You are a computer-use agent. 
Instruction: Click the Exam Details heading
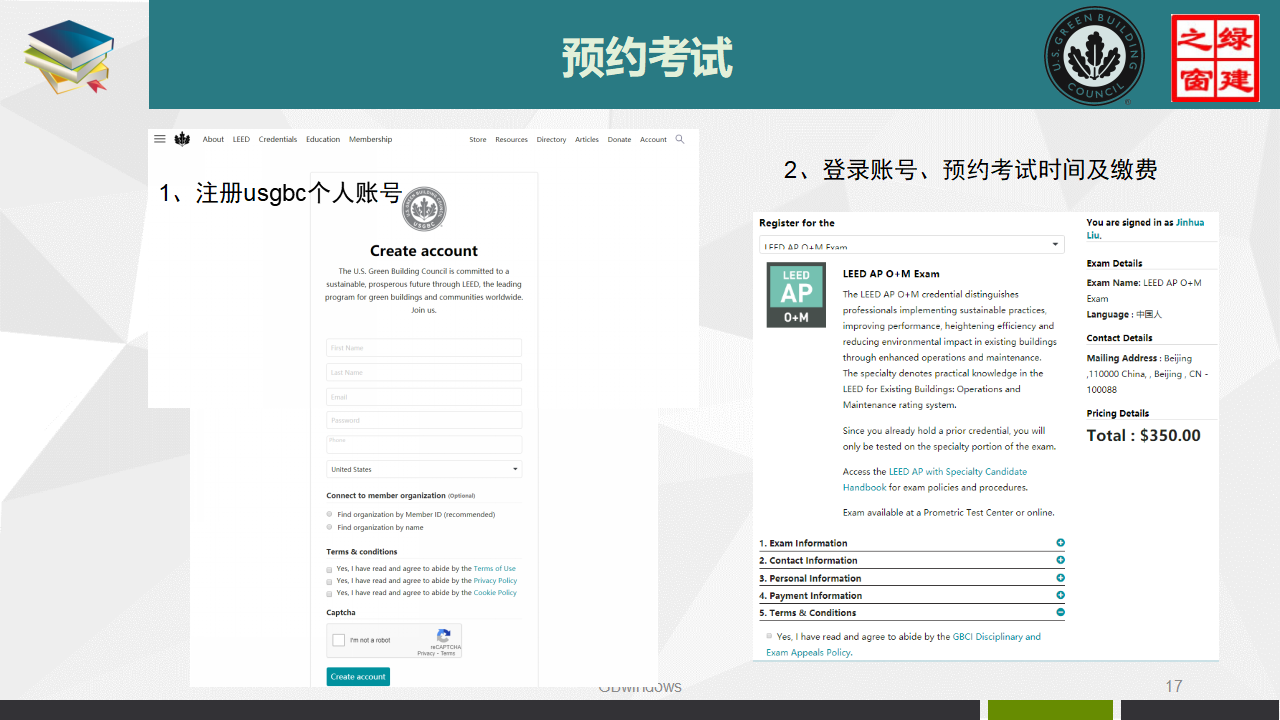pyautogui.click(x=1114, y=263)
